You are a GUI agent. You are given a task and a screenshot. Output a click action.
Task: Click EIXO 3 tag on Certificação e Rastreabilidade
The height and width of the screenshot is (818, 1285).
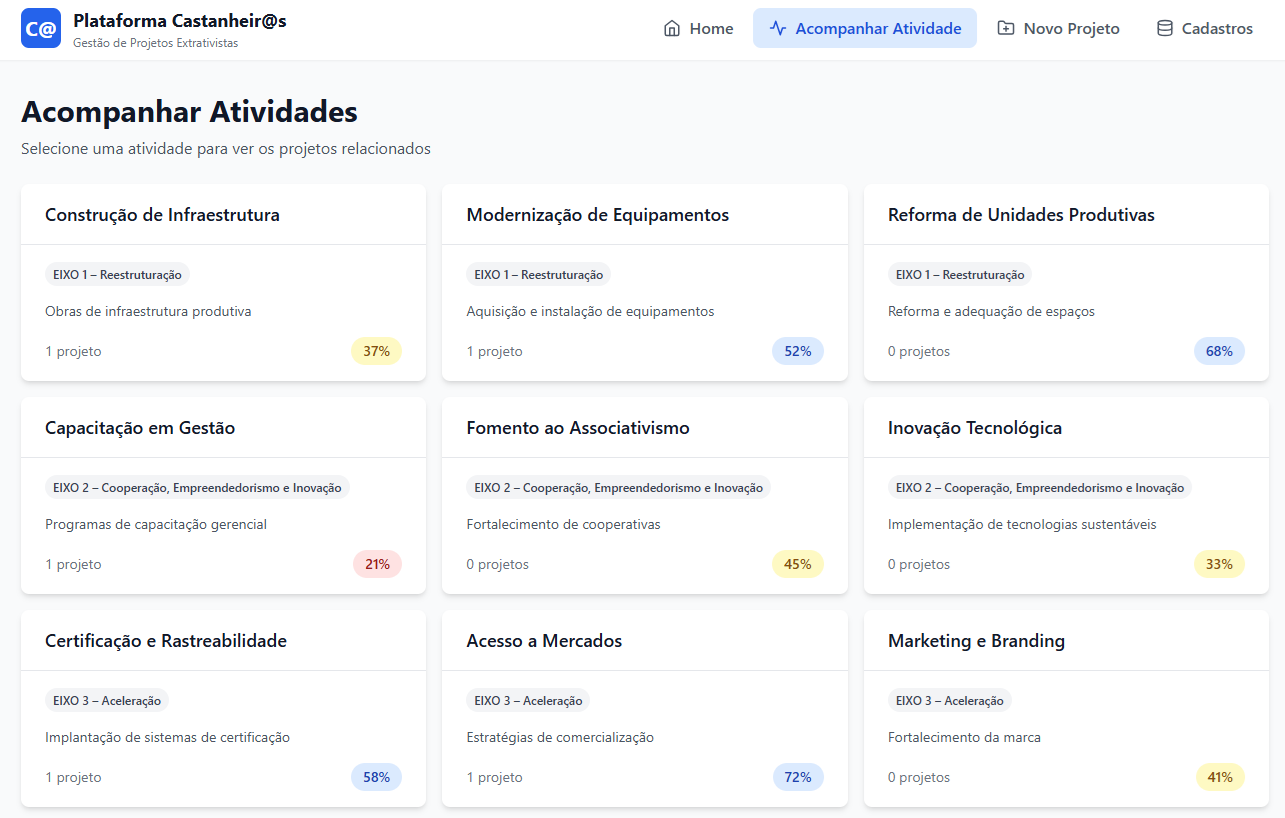click(x=107, y=700)
